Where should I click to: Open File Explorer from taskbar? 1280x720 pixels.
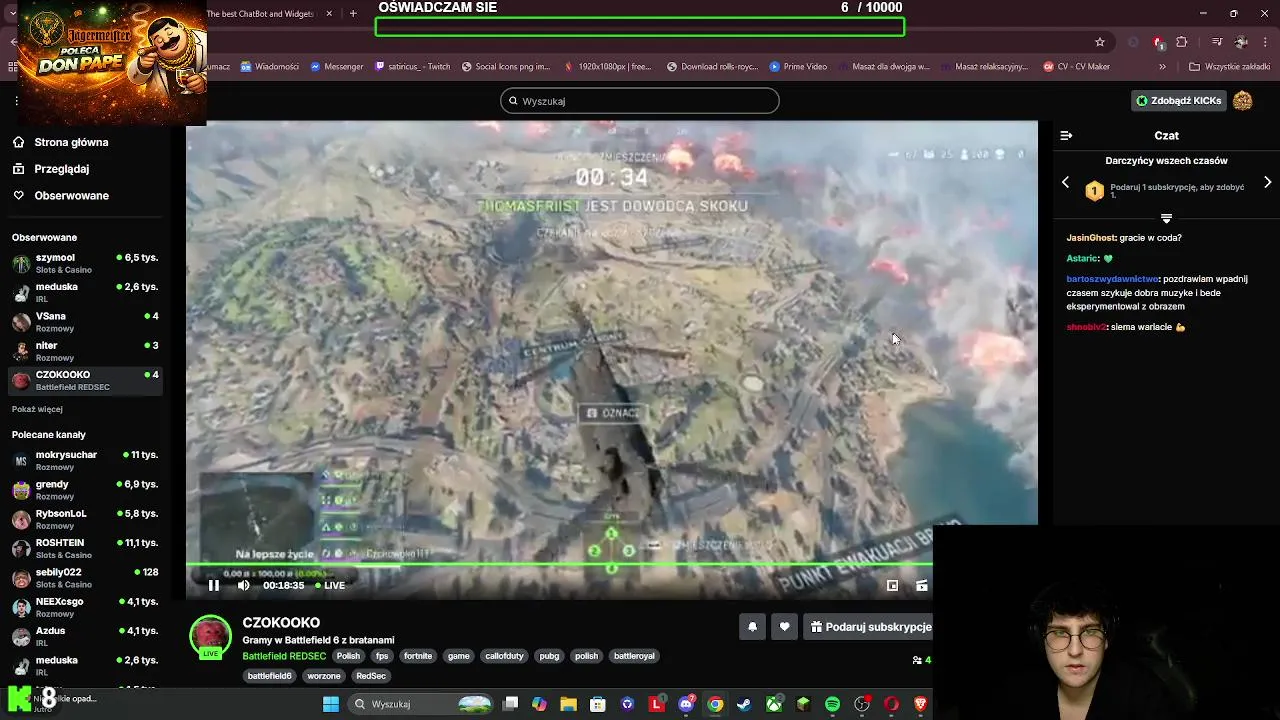point(568,704)
